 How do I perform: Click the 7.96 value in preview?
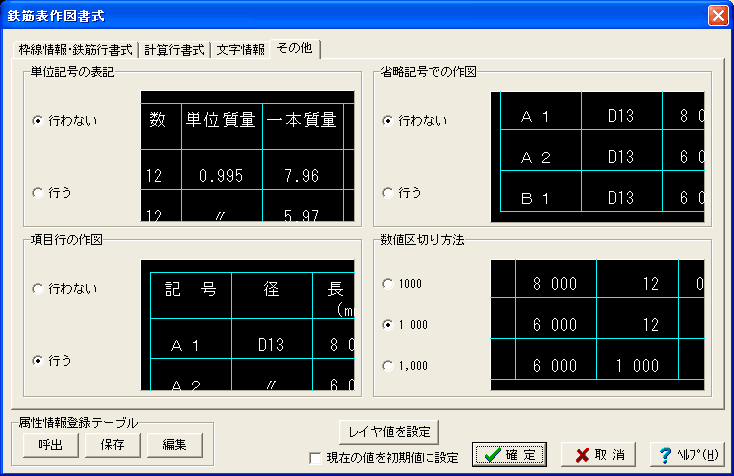(302, 176)
